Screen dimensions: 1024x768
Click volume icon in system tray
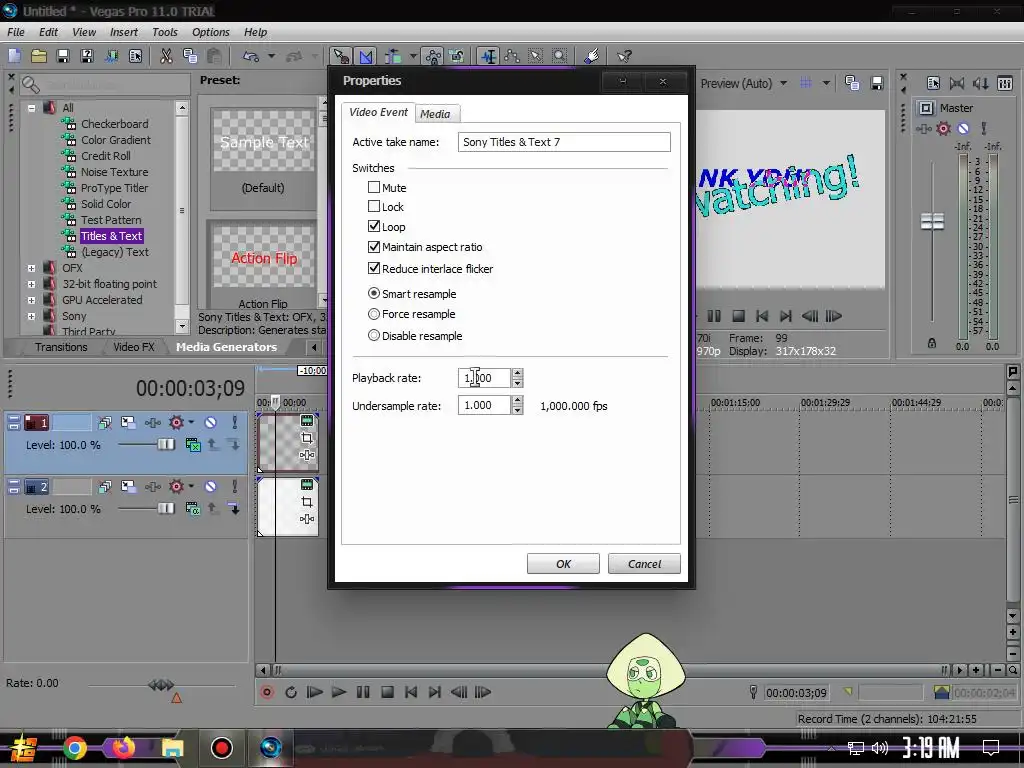click(880, 748)
